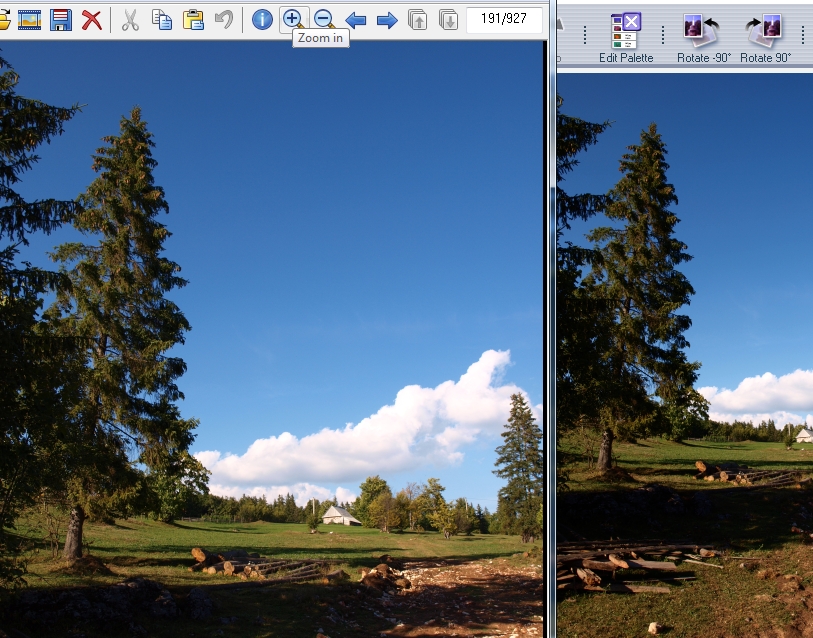
Task: Save the image with floppy disk icon
Action: pyautogui.click(x=61, y=20)
